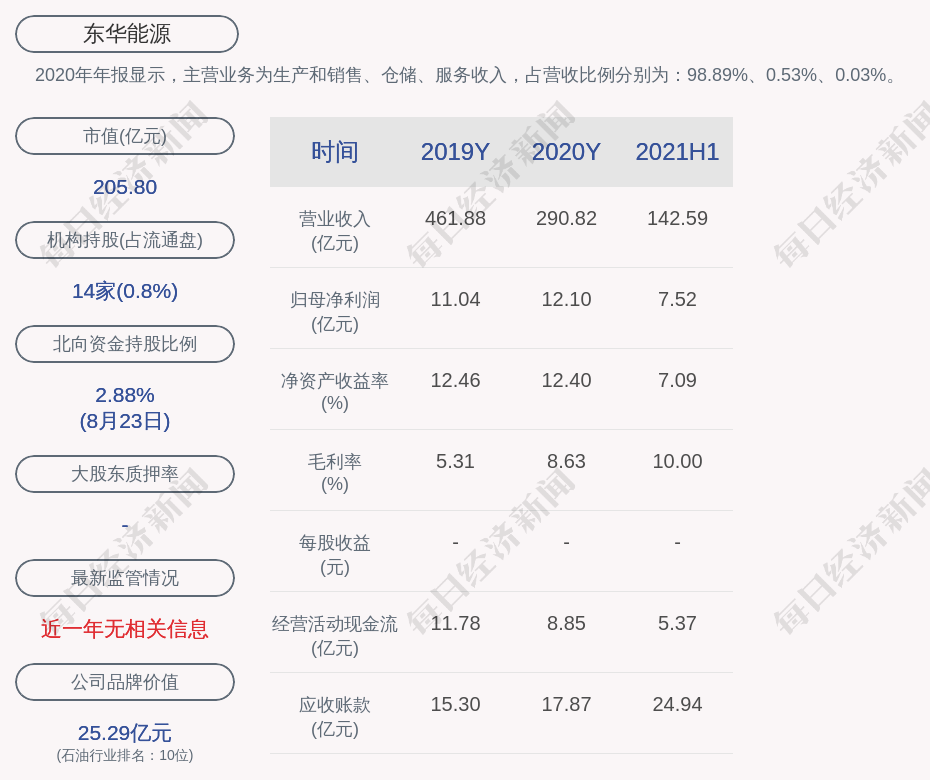Click the red 近一年无相关信息 text

(125, 629)
